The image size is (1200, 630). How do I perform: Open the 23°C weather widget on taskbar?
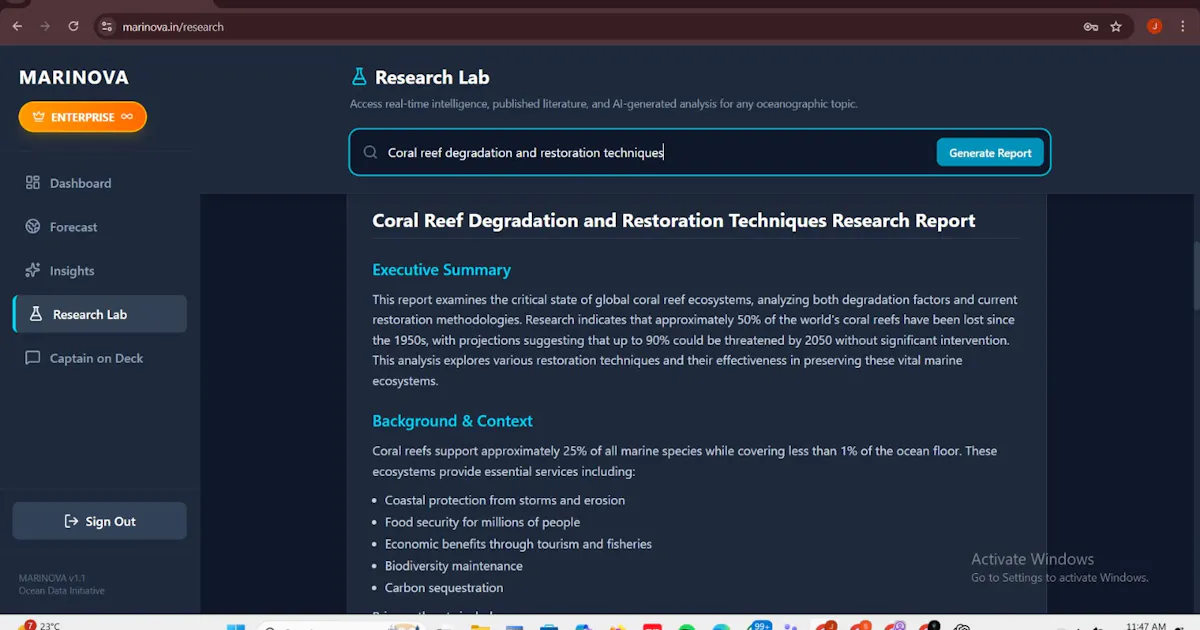(40, 626)
